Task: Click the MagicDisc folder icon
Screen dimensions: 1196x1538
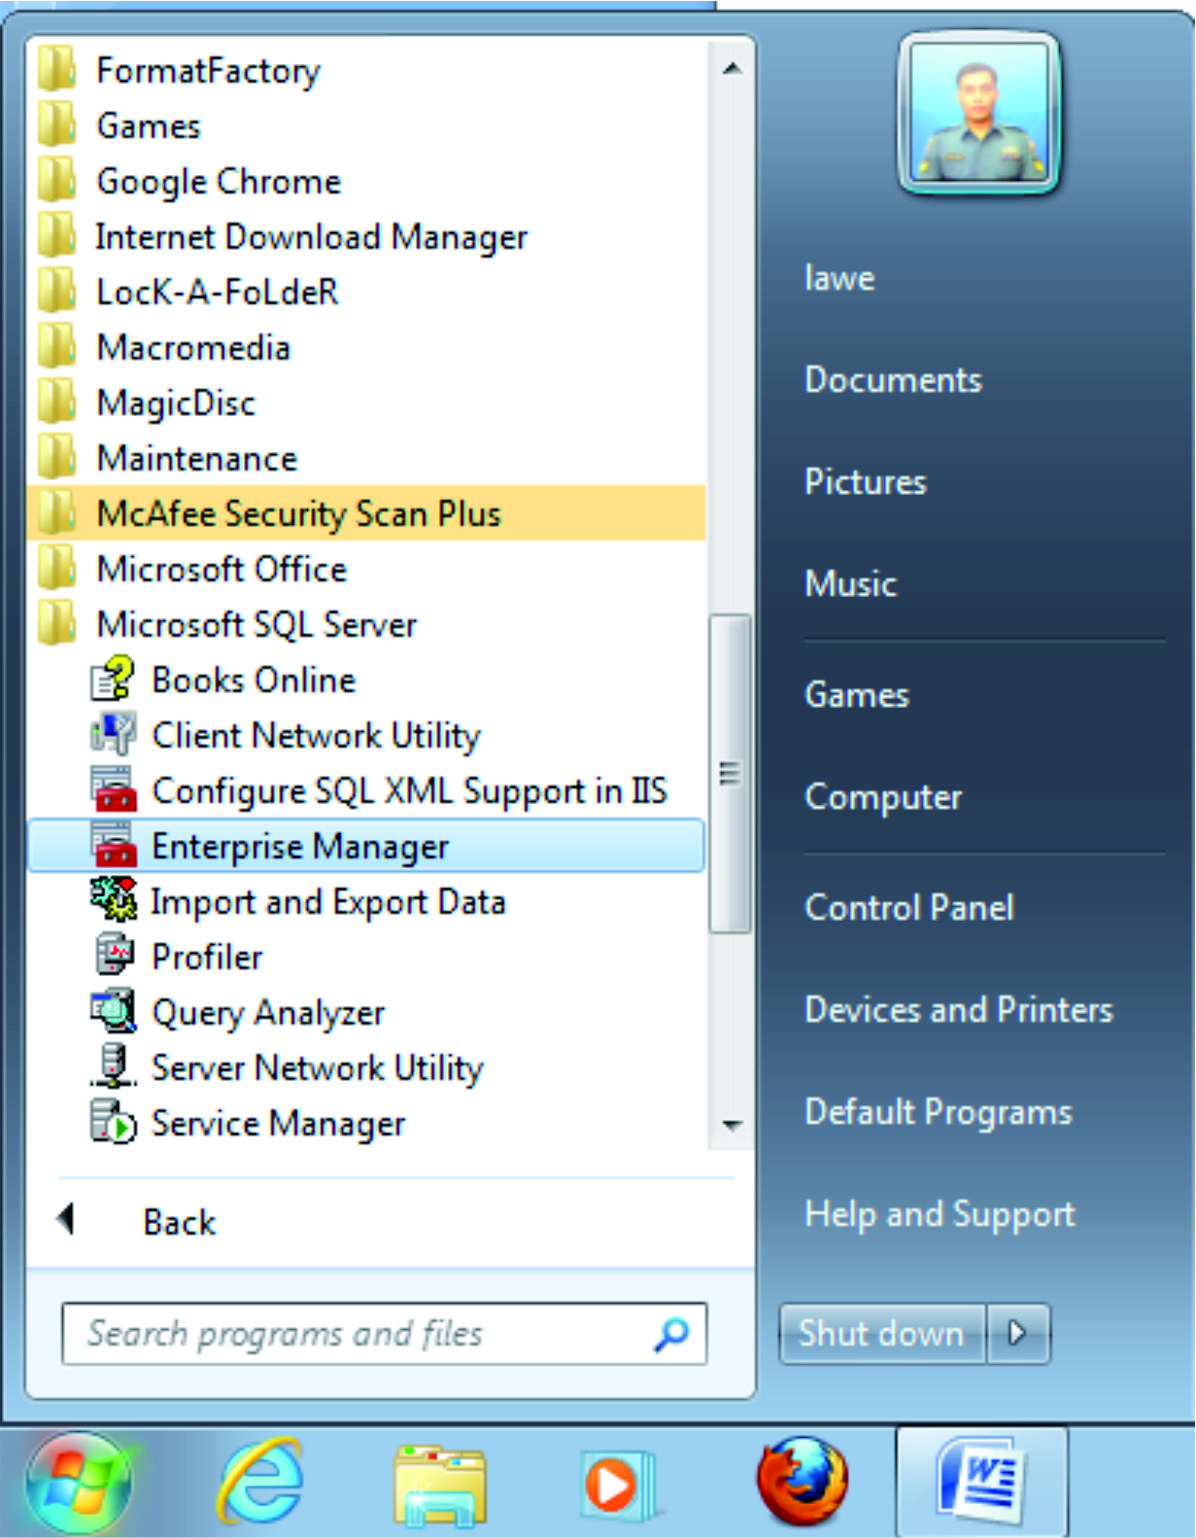Action: point(57,402)
